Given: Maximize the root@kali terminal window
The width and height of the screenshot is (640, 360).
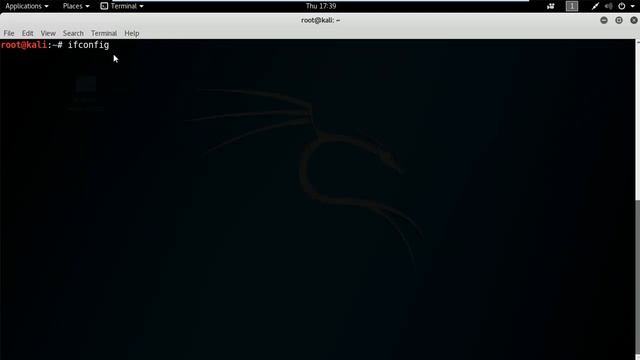Looking at the screenshot, I should pyautogui.click(x=619, y=20).
